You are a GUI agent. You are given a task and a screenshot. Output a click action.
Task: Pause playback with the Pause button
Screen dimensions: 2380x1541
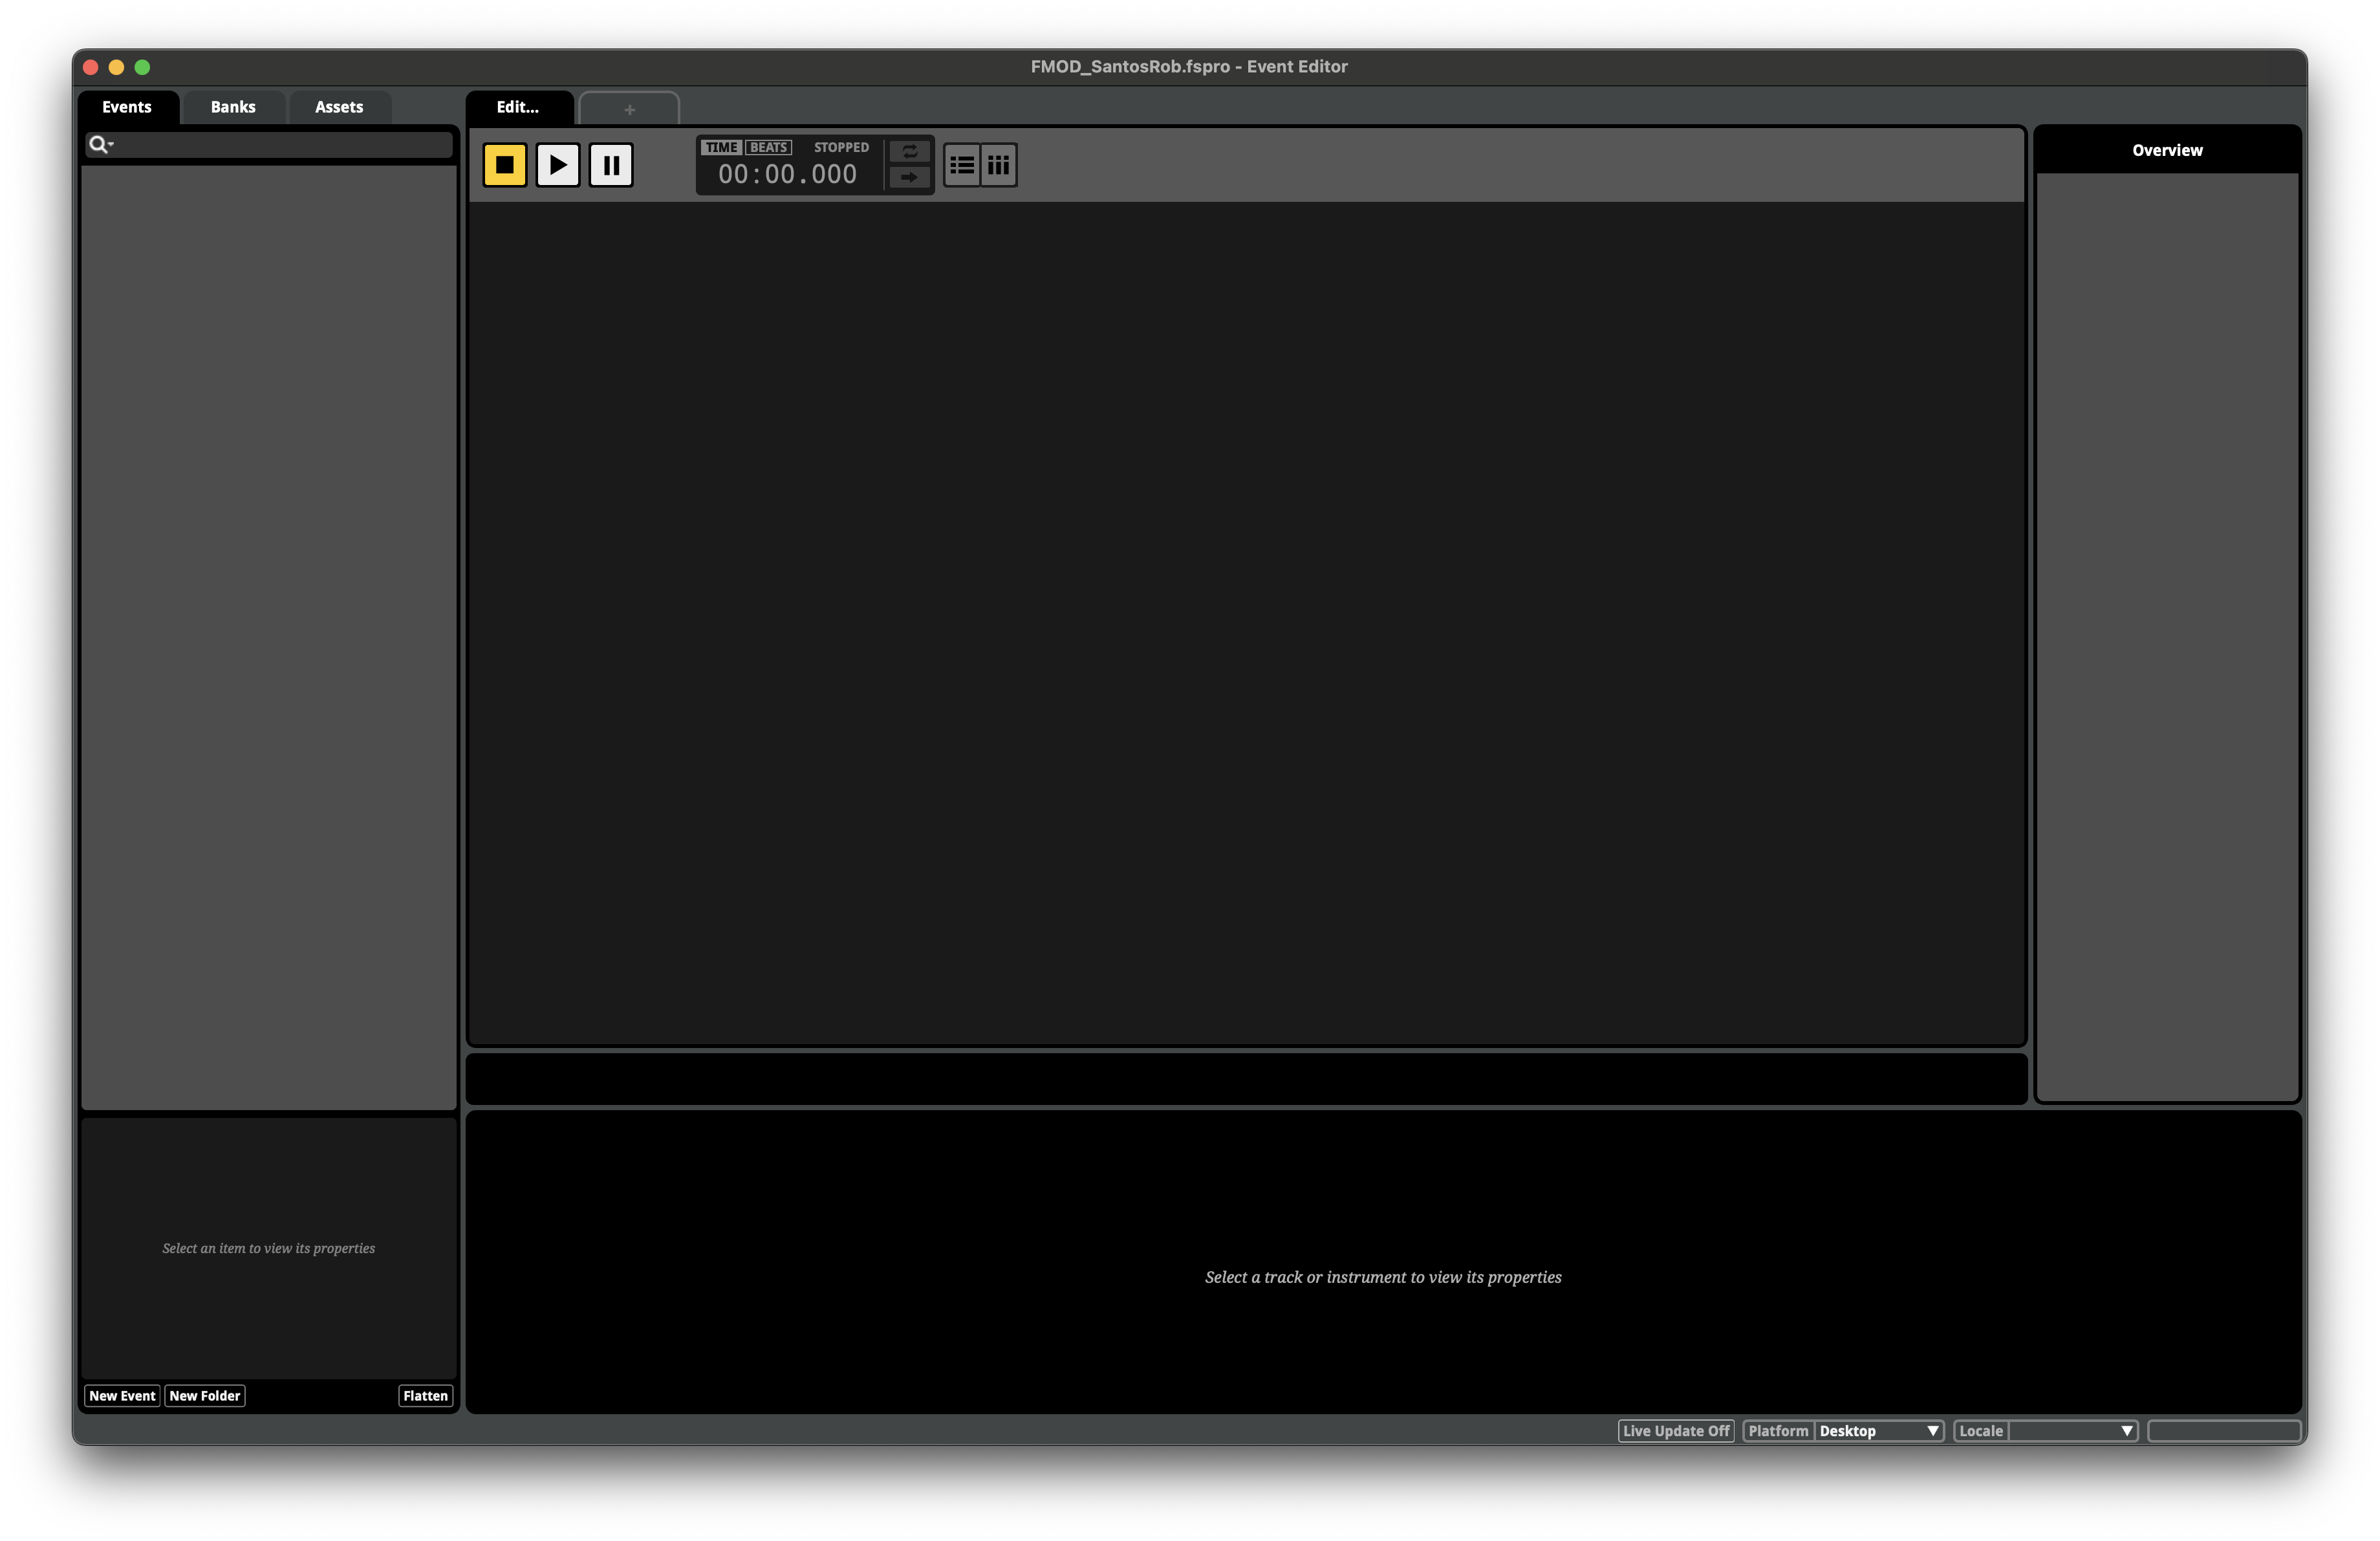610,165
